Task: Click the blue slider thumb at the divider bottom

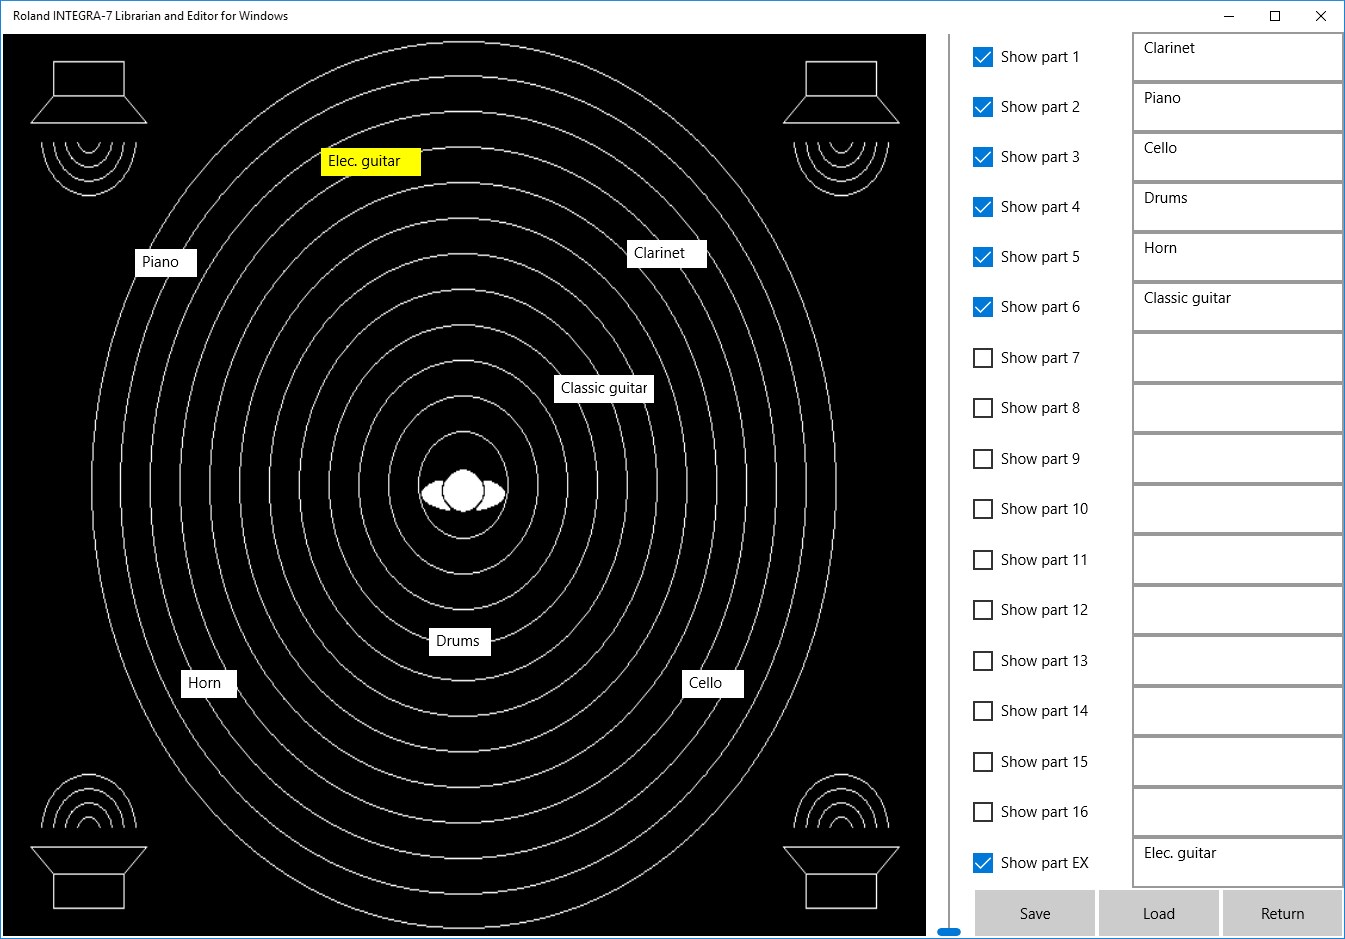Action: point(949,932)
